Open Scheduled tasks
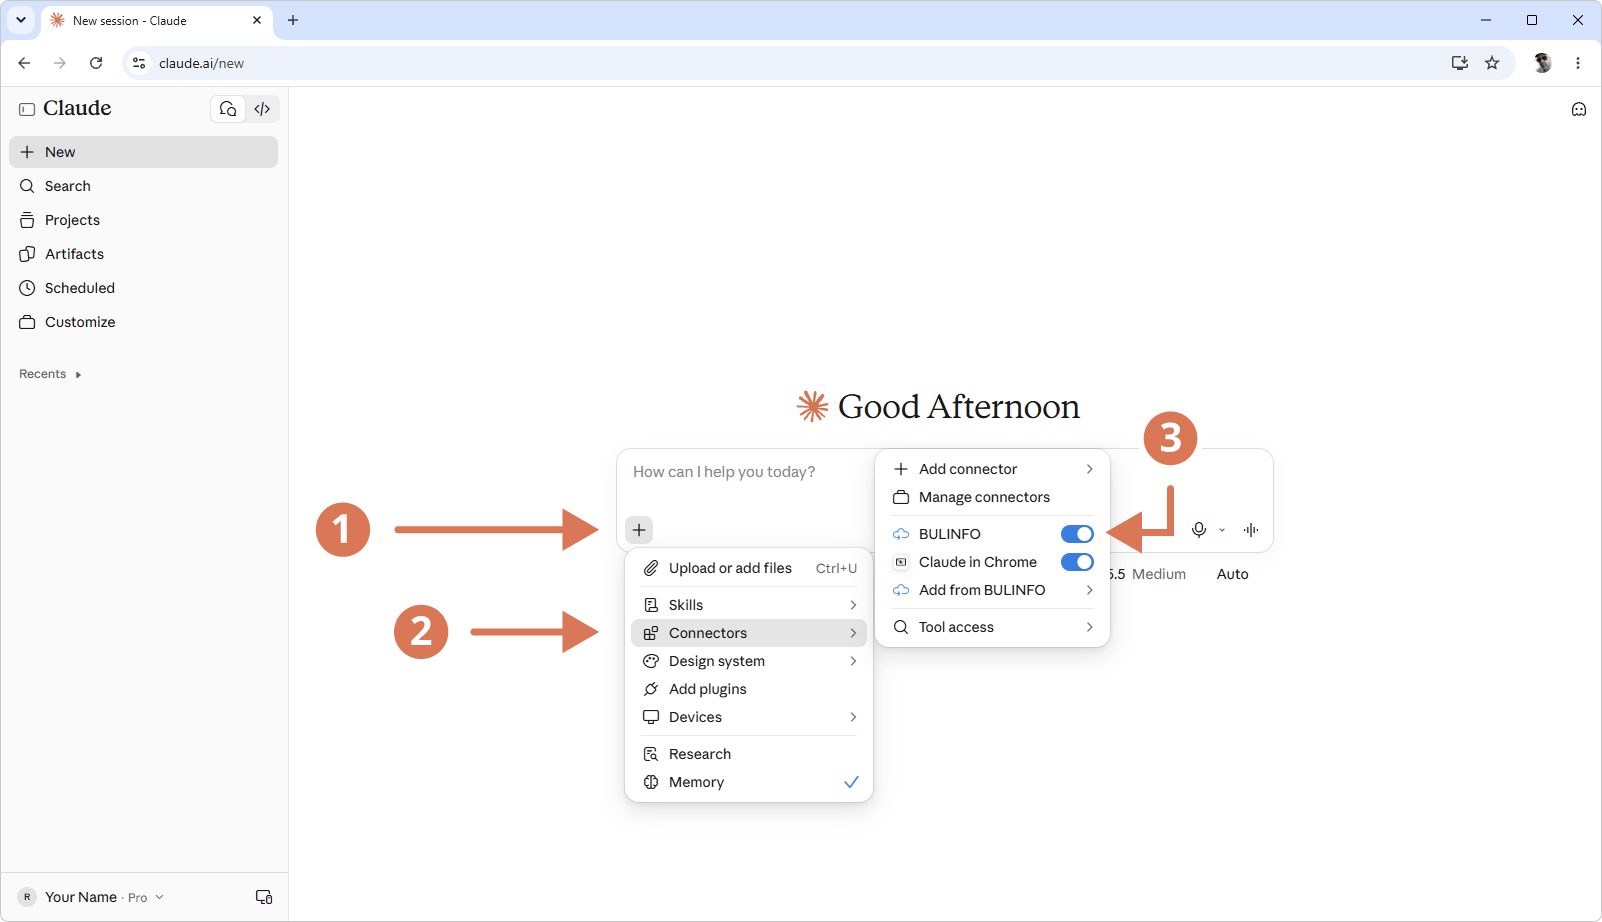 point(143,288)
